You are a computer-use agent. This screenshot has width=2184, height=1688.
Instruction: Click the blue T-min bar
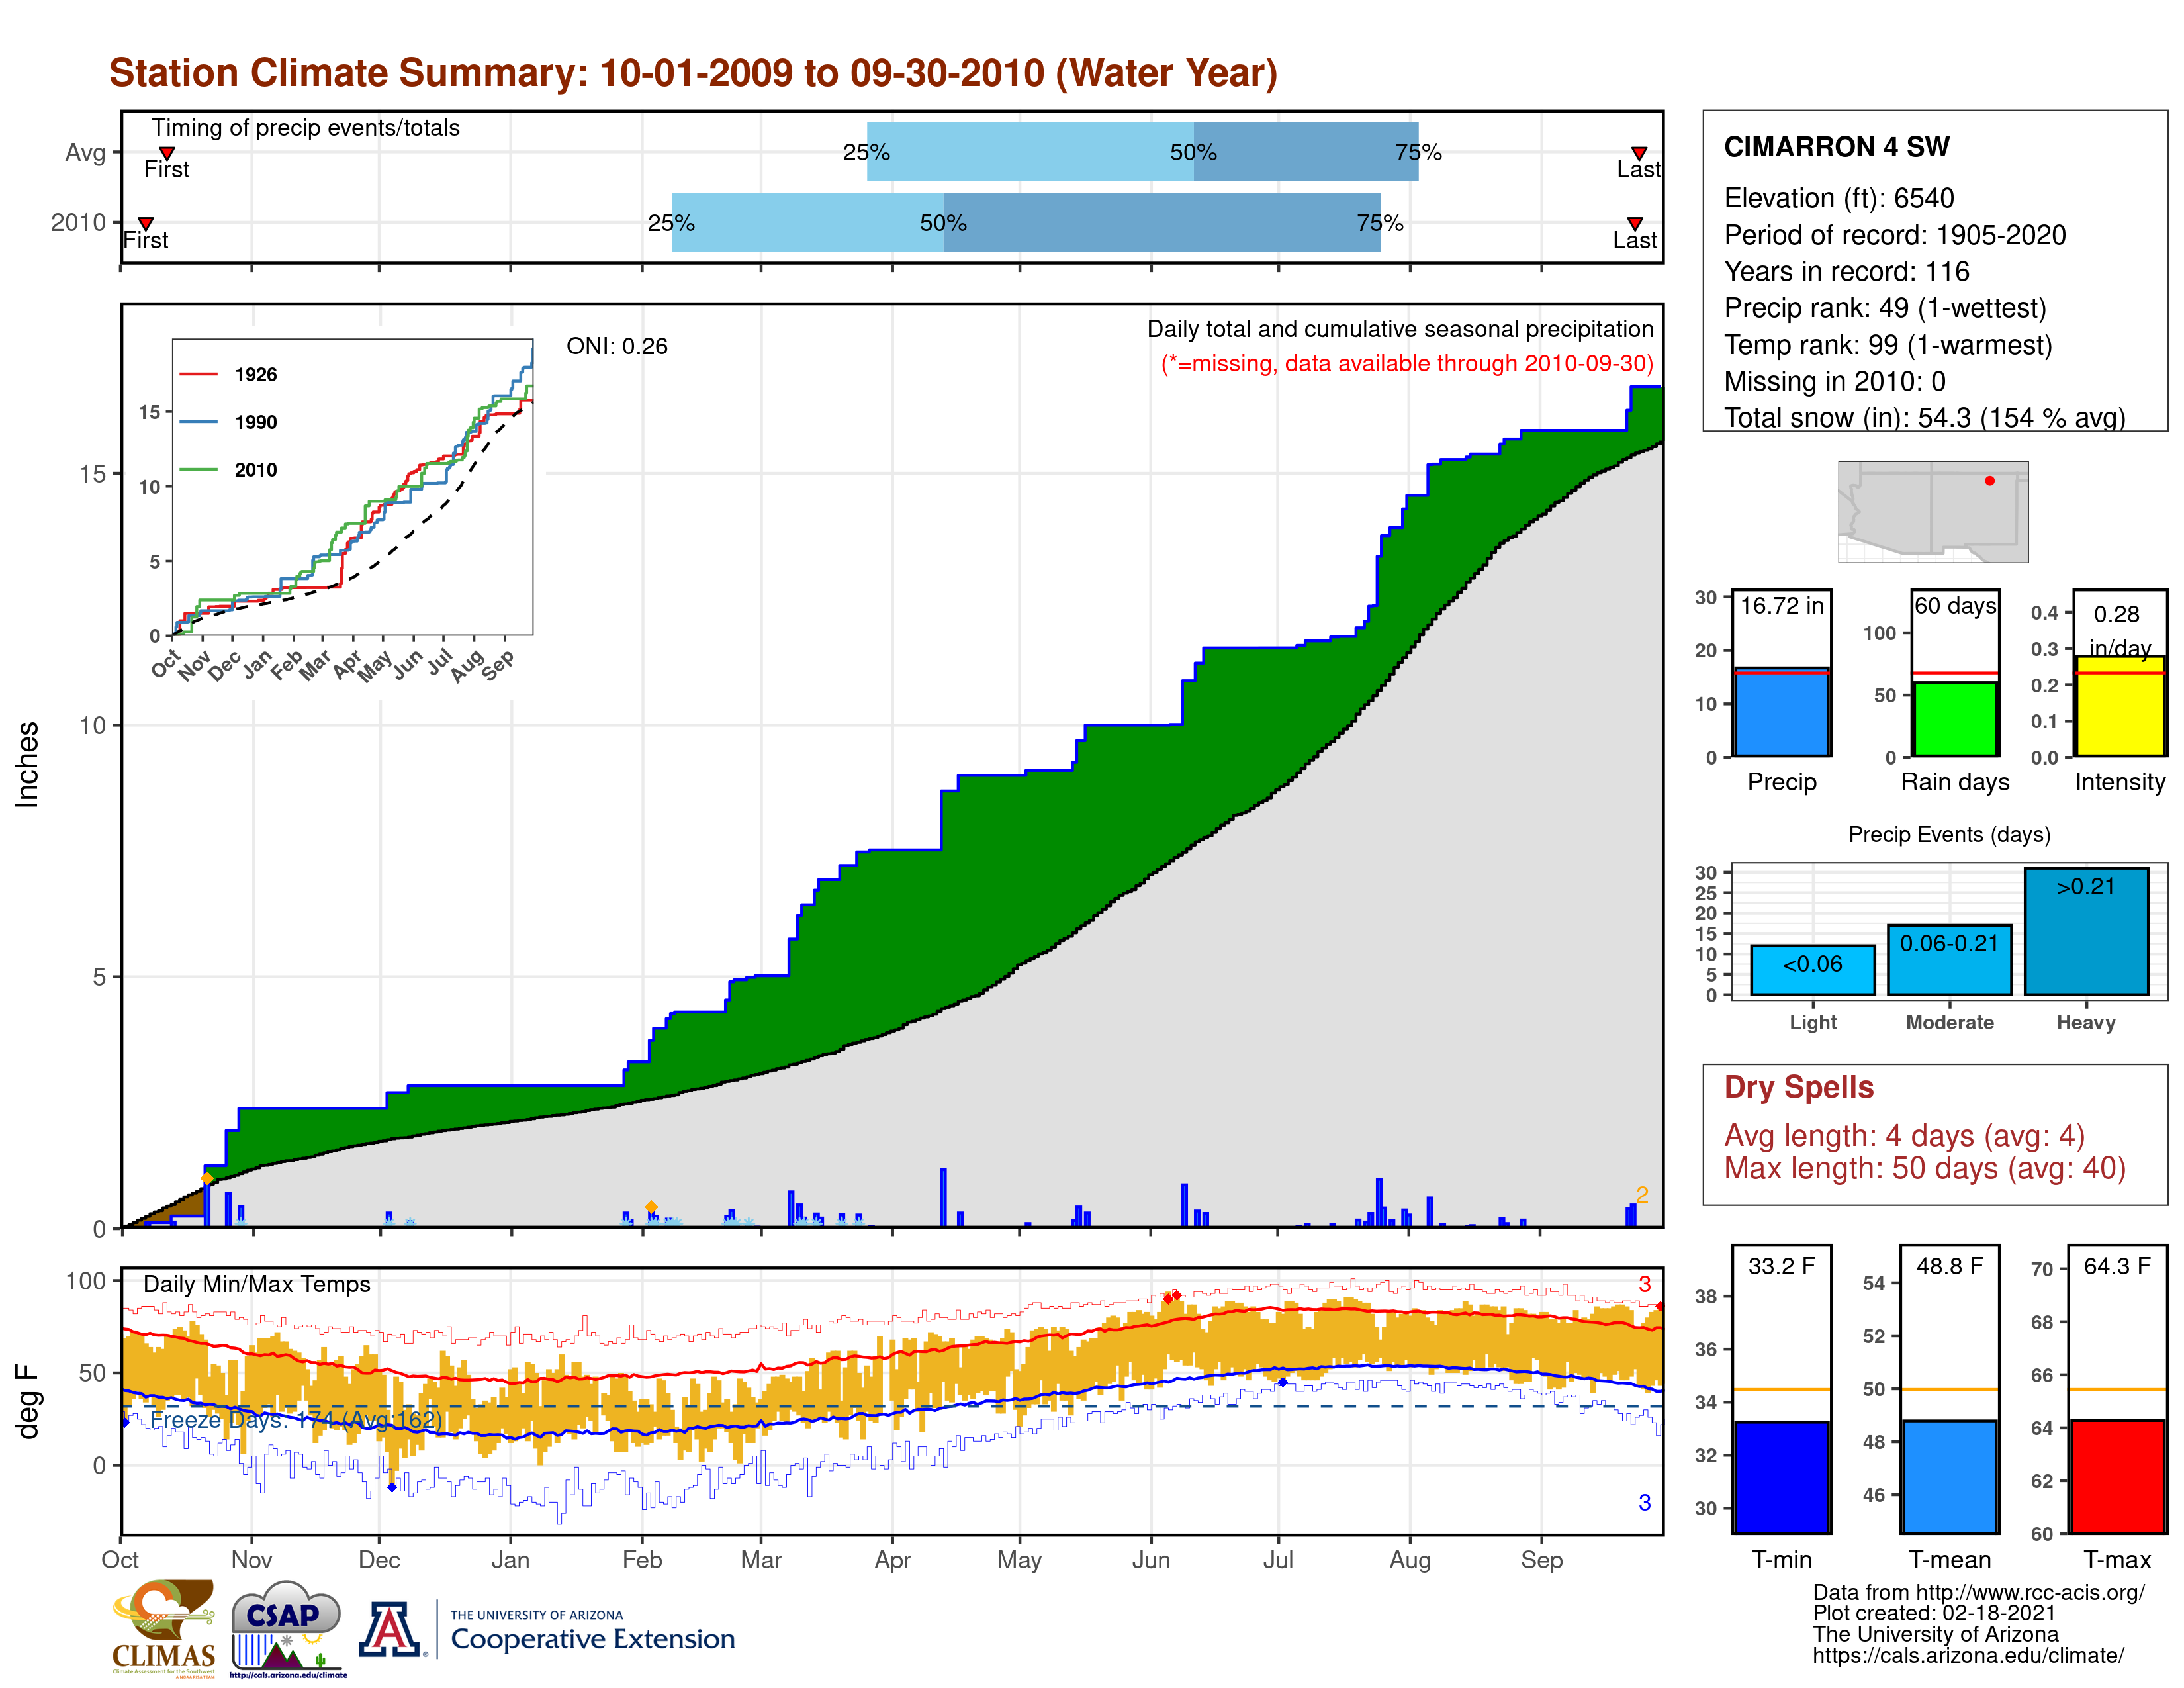click(x=1782, y=1477)
